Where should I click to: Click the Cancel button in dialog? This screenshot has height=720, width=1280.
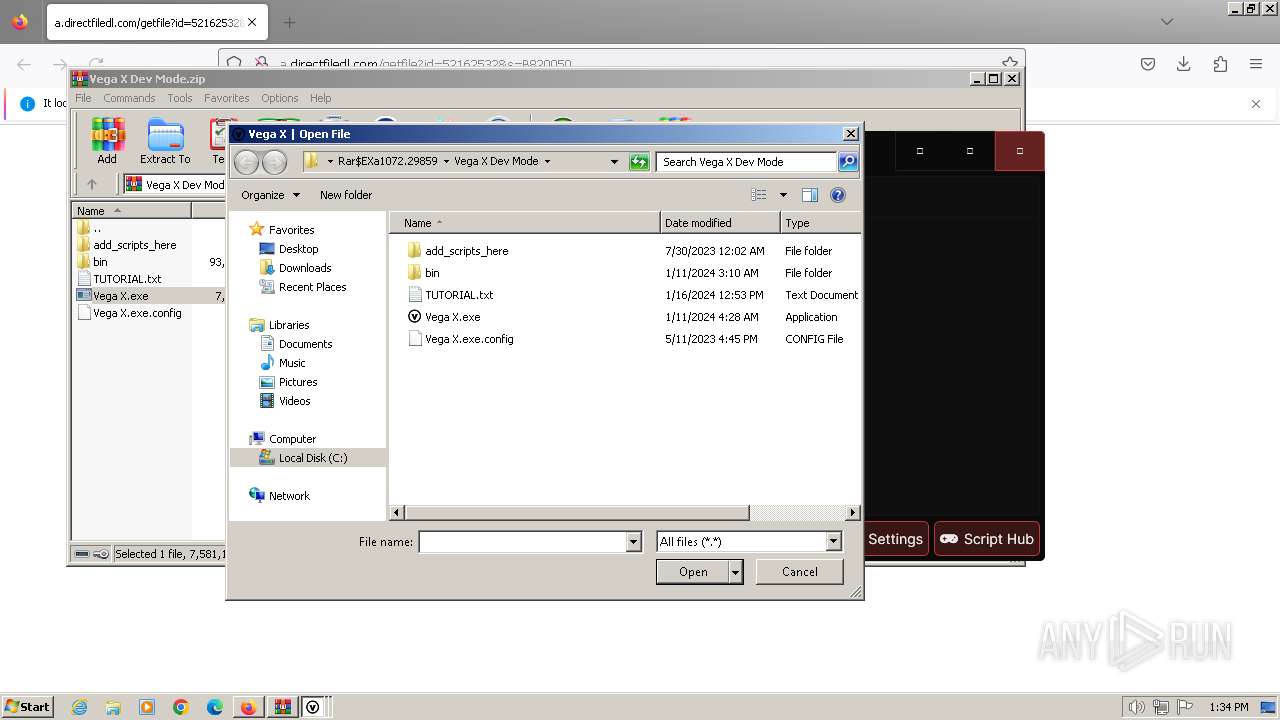[799, 572]
